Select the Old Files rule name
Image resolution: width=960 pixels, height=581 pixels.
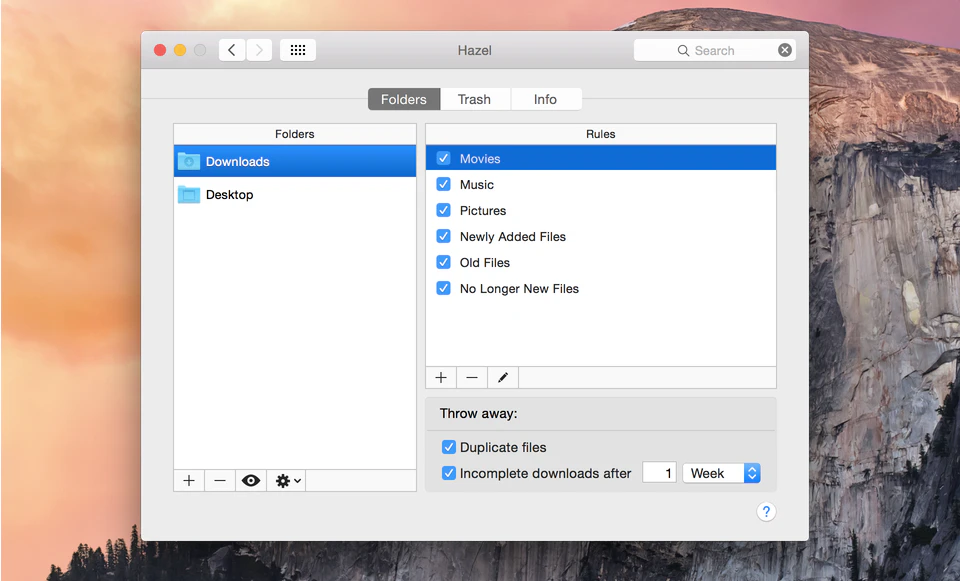[485, 263]
